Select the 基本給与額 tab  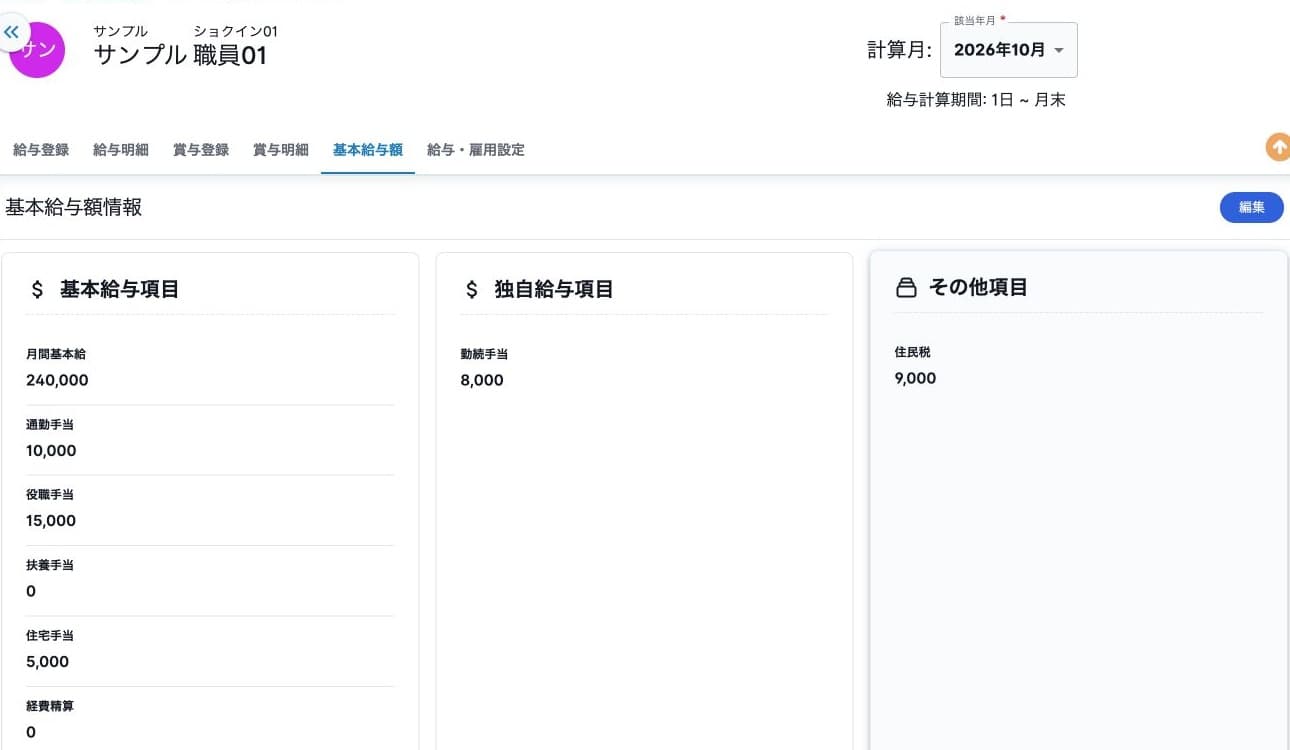pos(368,150)
